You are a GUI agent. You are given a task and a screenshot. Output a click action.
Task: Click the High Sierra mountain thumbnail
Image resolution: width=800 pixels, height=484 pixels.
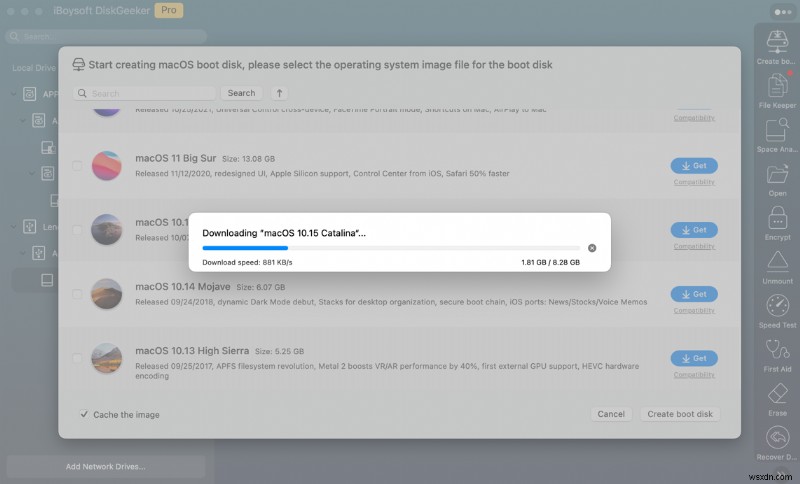coord(107,359)
